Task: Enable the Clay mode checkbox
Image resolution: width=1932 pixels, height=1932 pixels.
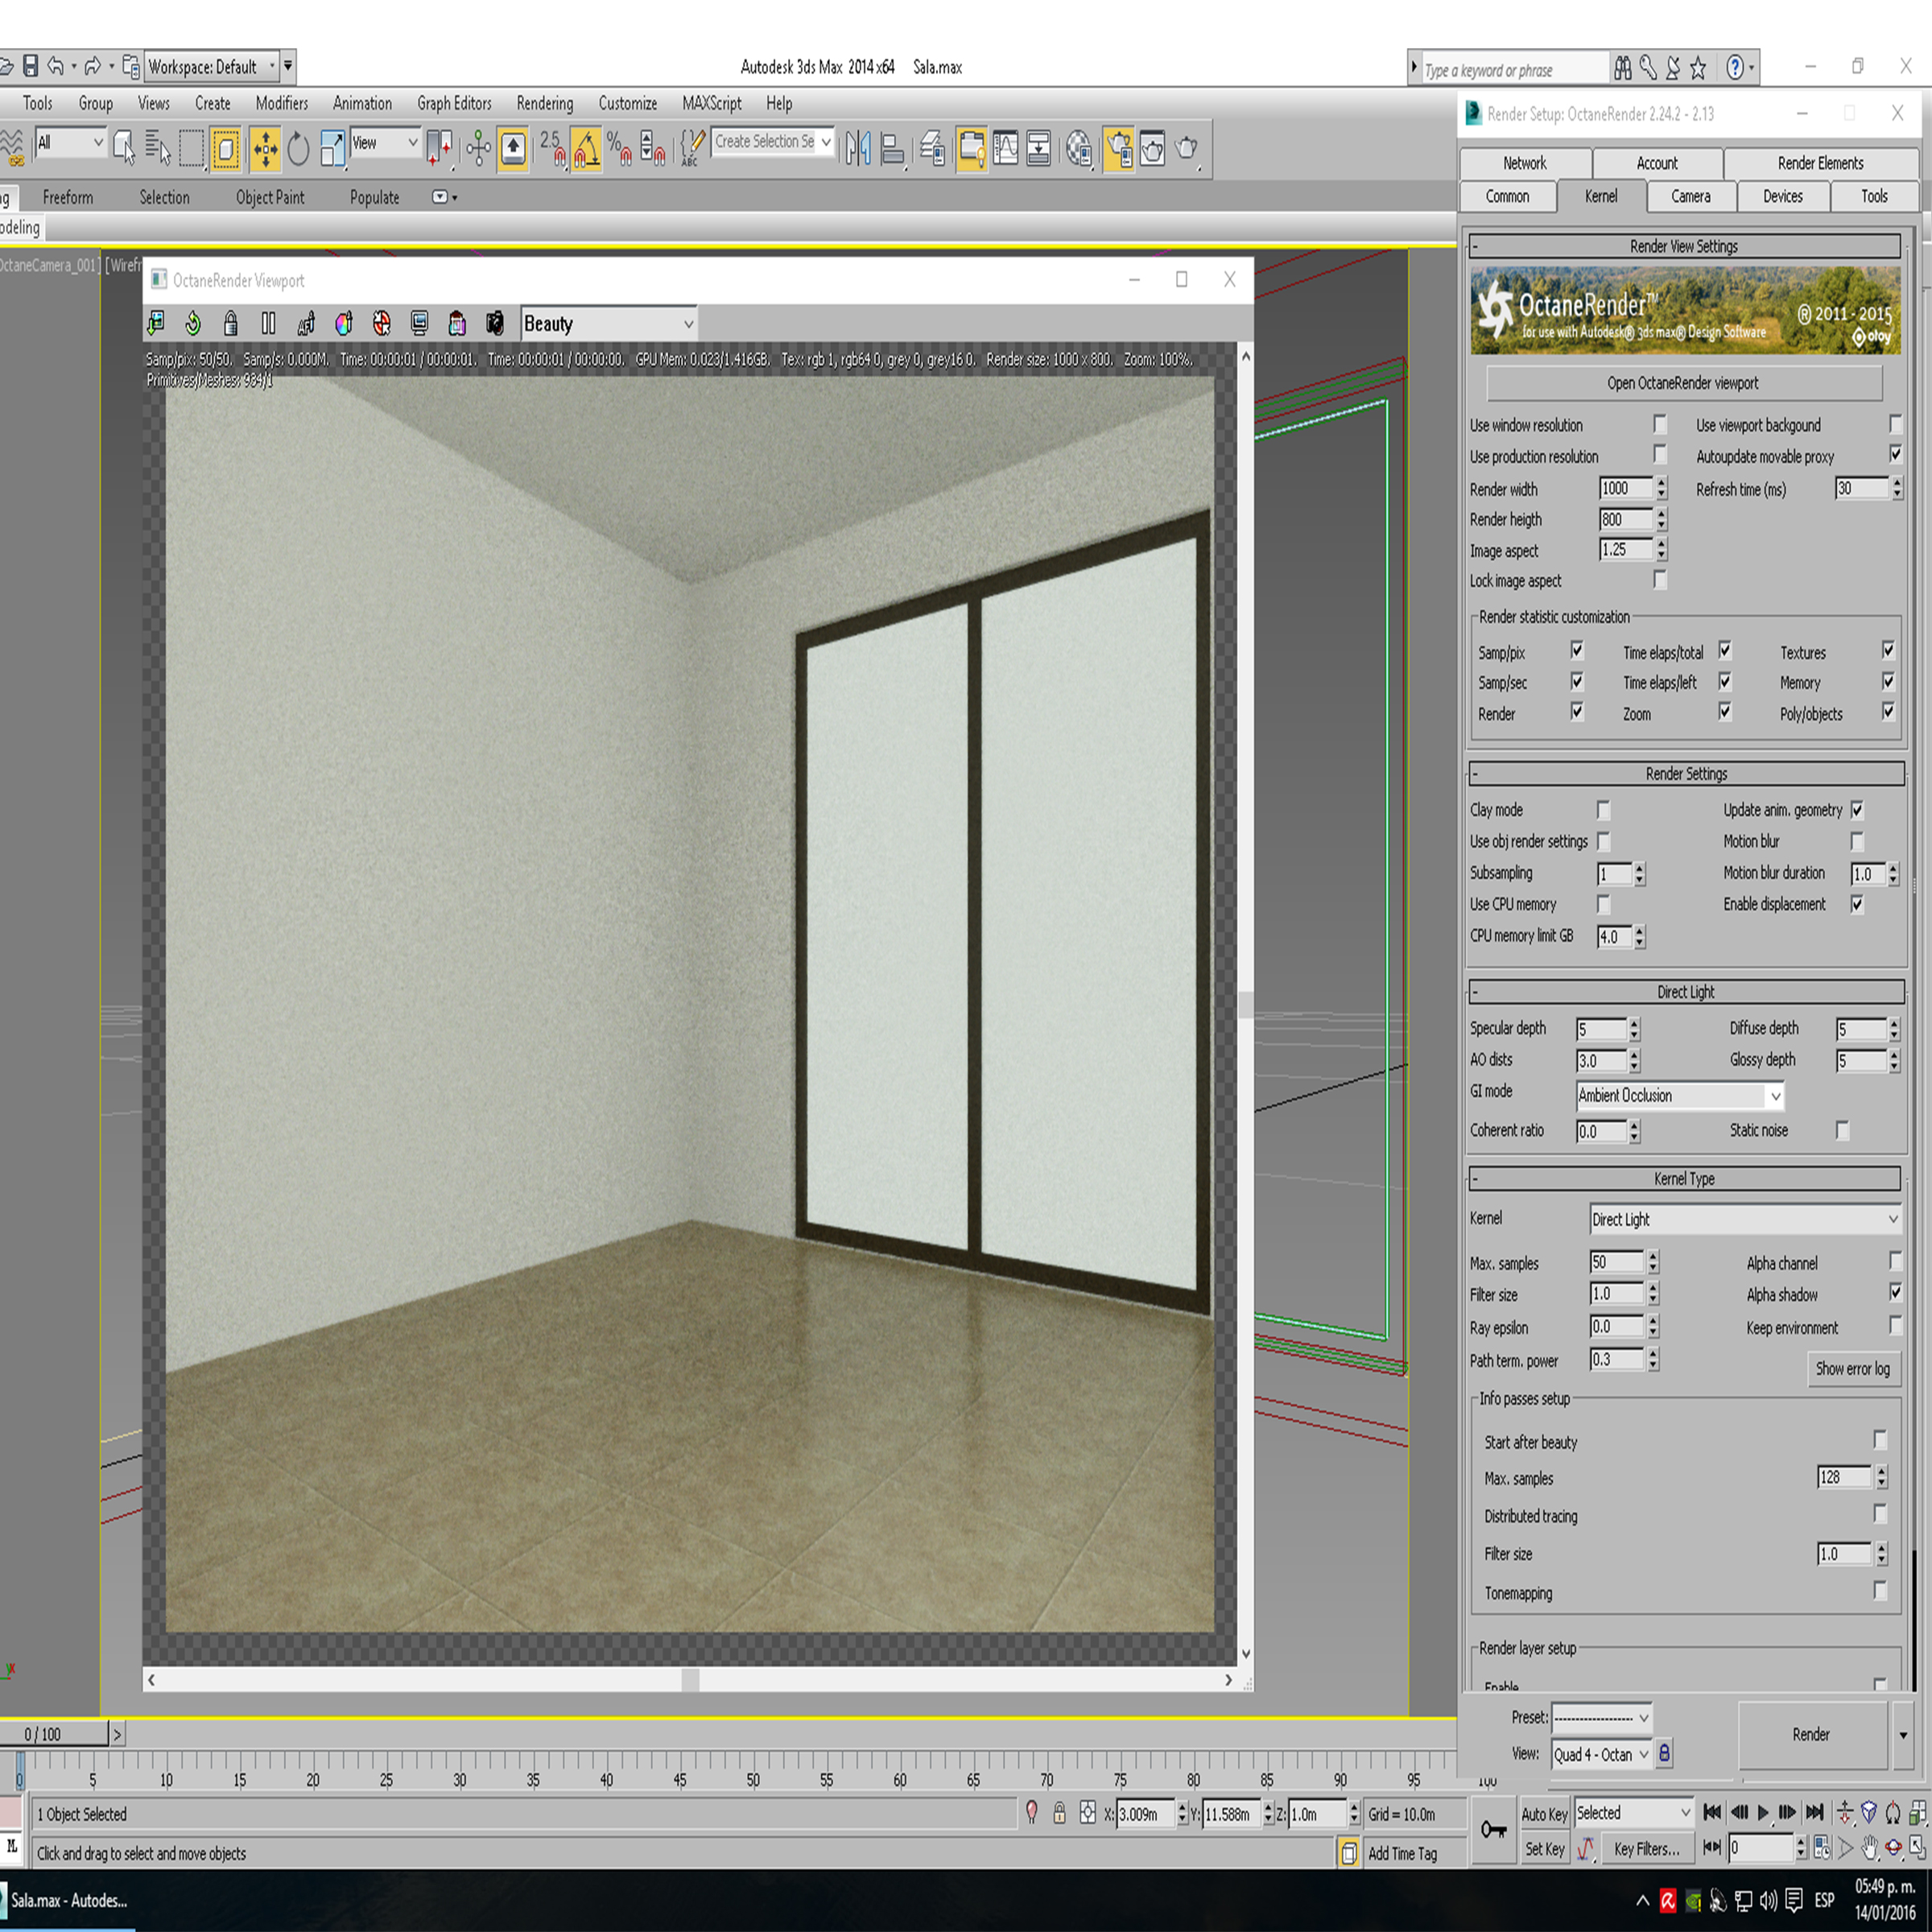Action: click(x=1603, y=810)
